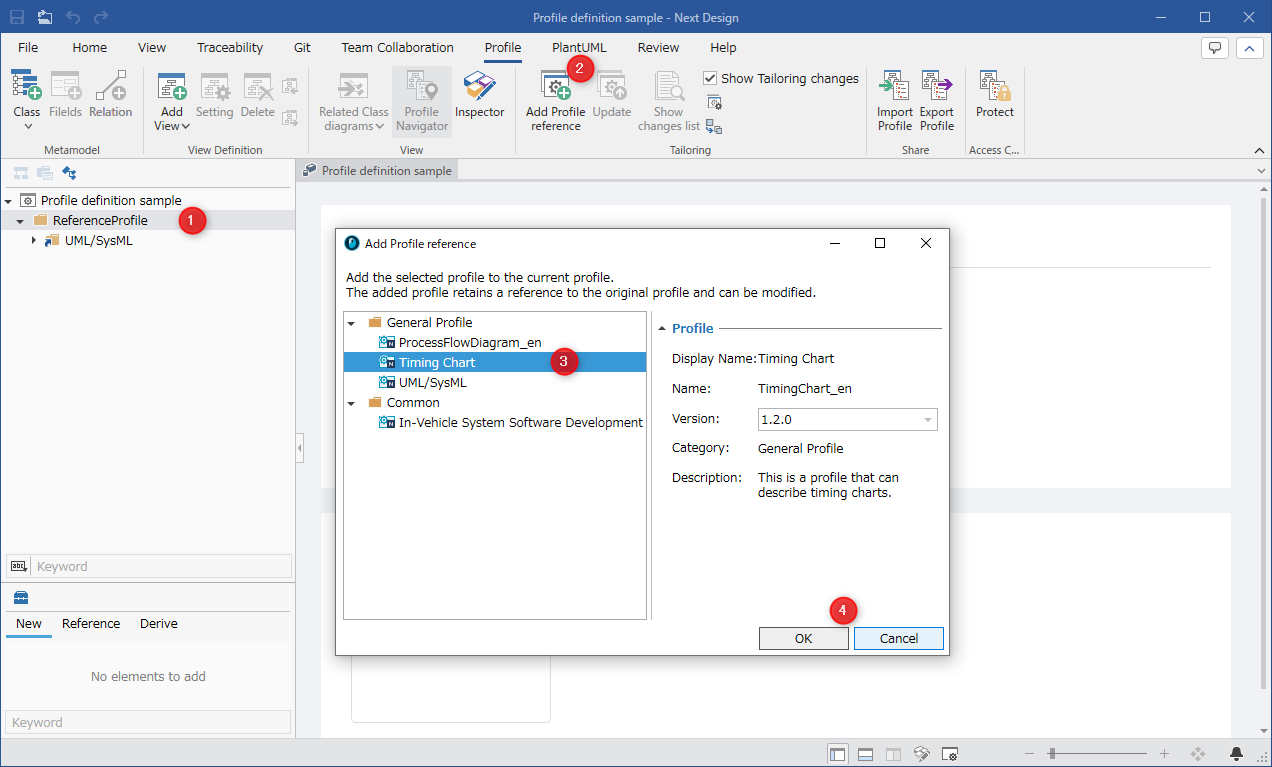Close the Add Profile reference dialog

click(926, 243)
